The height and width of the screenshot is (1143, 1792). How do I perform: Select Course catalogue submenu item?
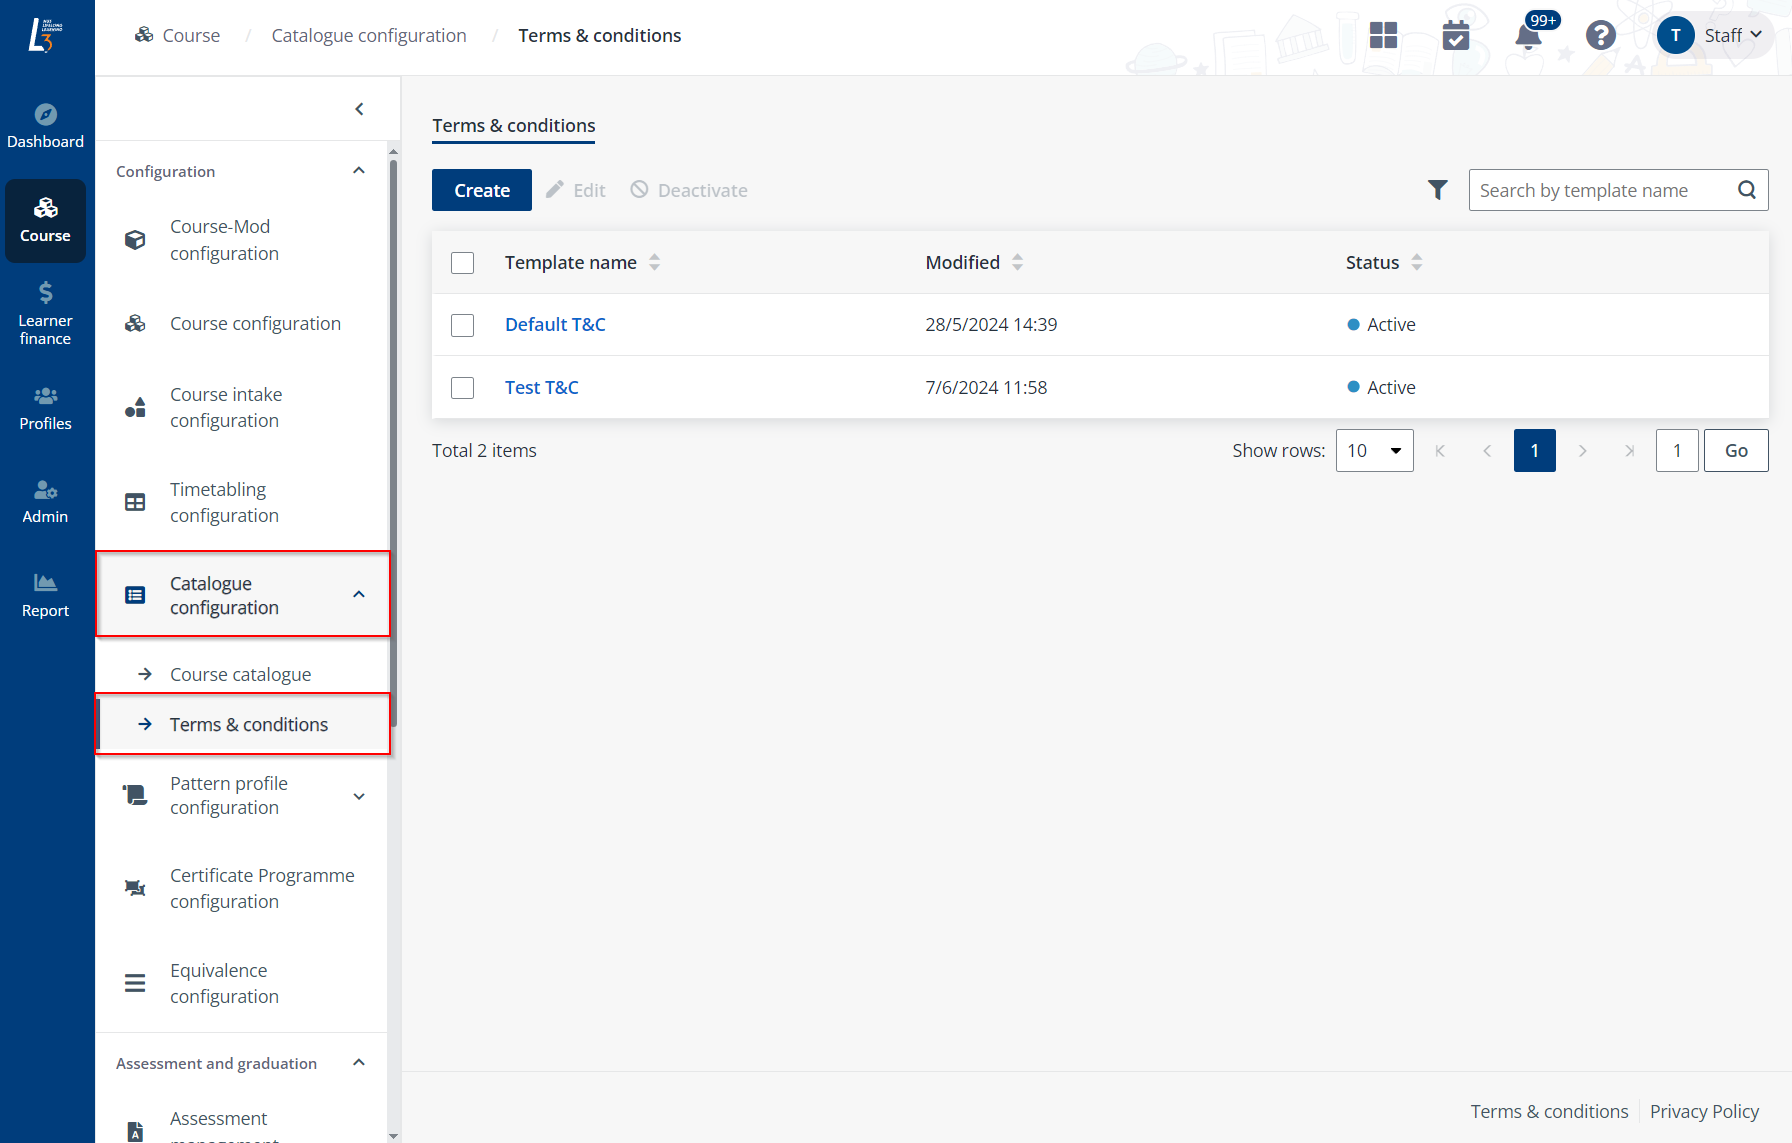tap(240, 675)
